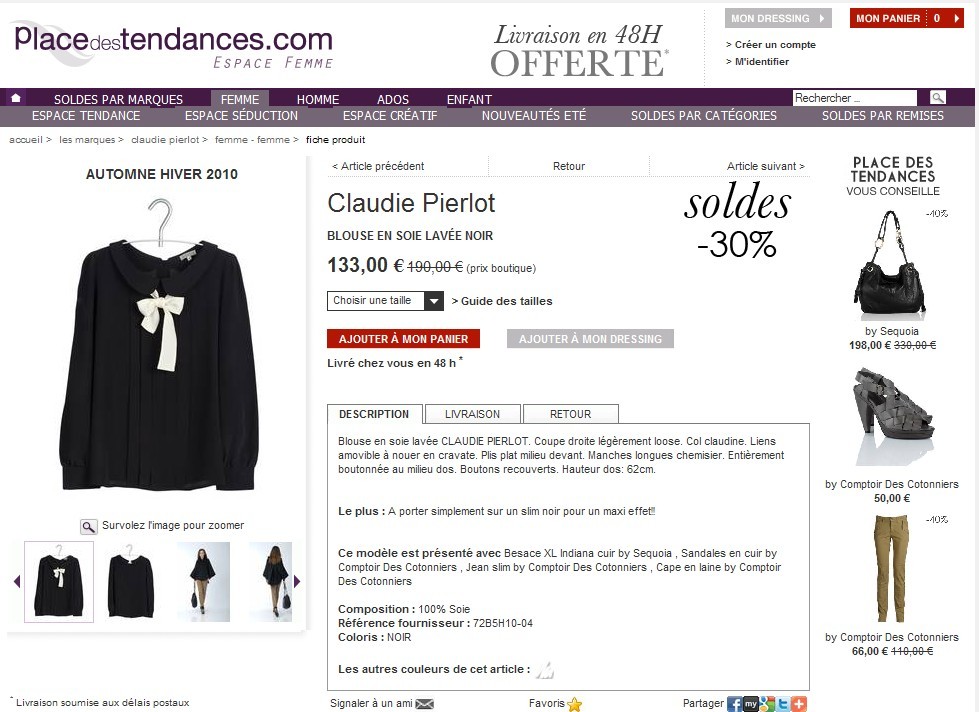
Task: Add to favorites with the star icon
Action: (x=574, y=705)
